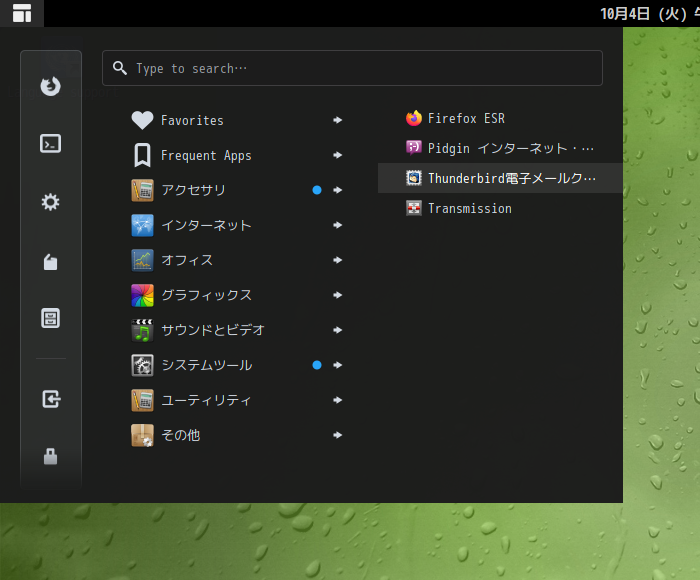Select the その他 category label
Image resolution: width=700 pixels, height=580 pixels.
pyautogui.click(x=180, y=435)
